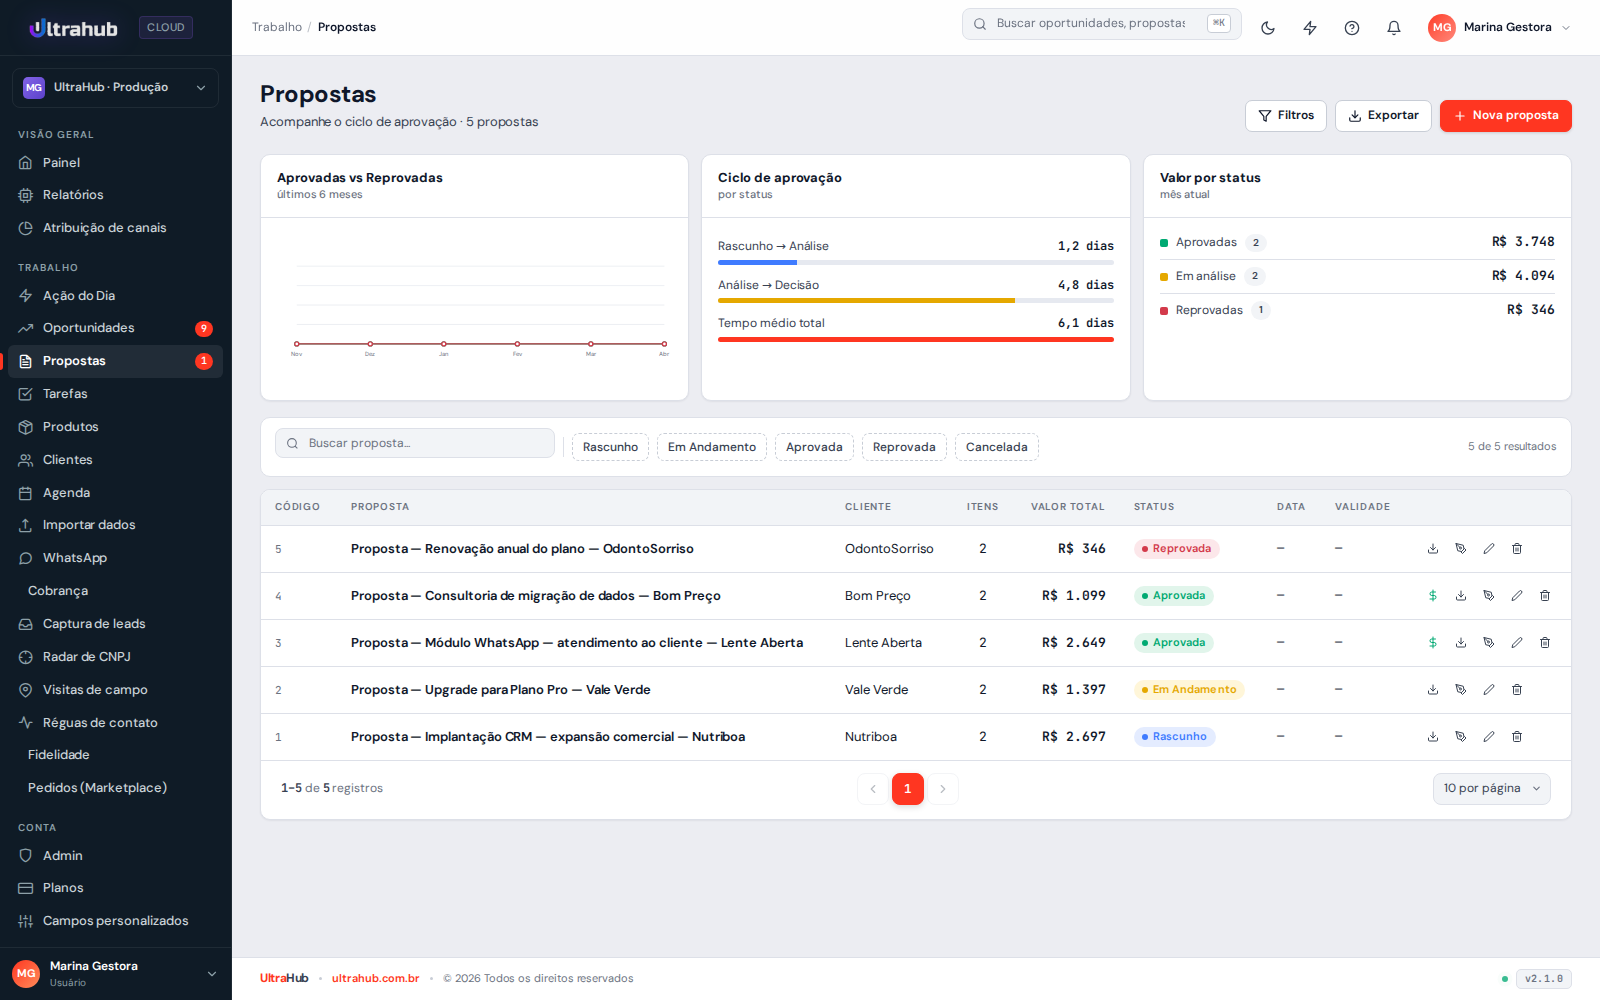1600x1000 pixels.
Task: Click Trabalho in the breadcrumb
Action: [277, 28]
